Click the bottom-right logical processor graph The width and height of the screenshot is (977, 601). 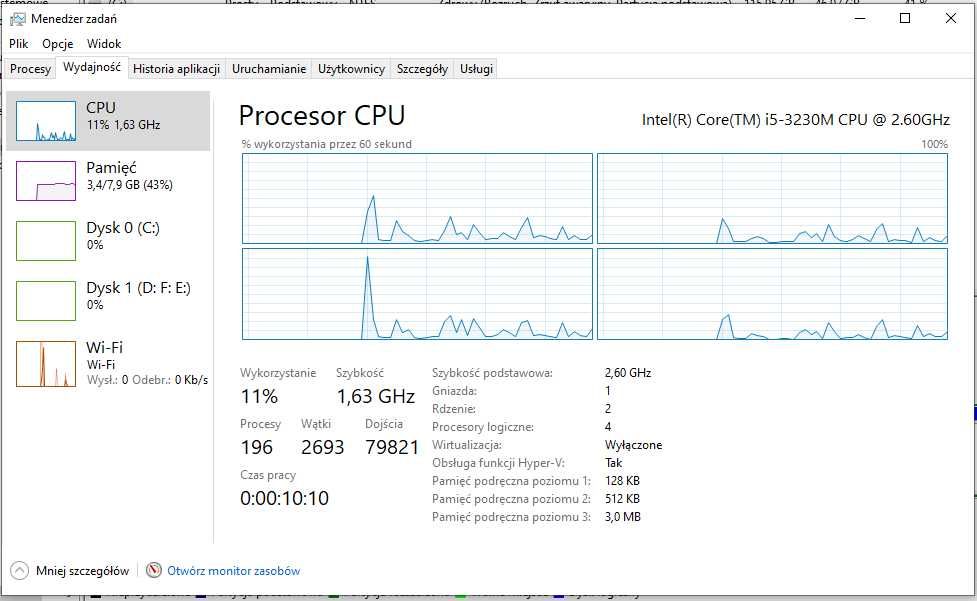tap(773, 294)
